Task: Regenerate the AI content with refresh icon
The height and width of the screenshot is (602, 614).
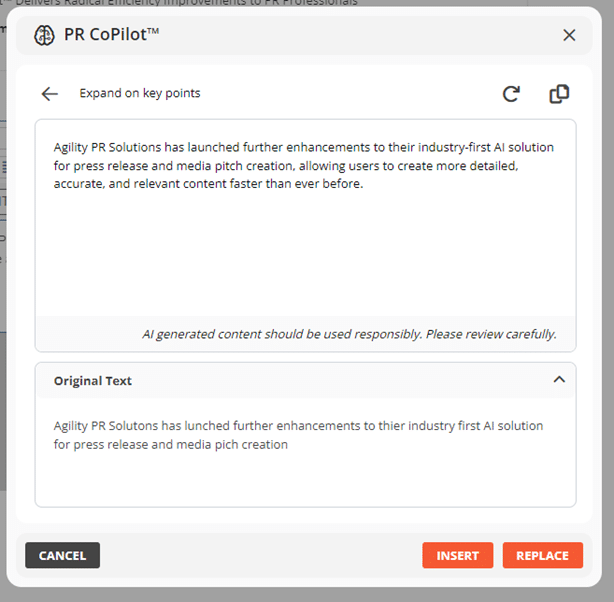Action: point(511,94)
